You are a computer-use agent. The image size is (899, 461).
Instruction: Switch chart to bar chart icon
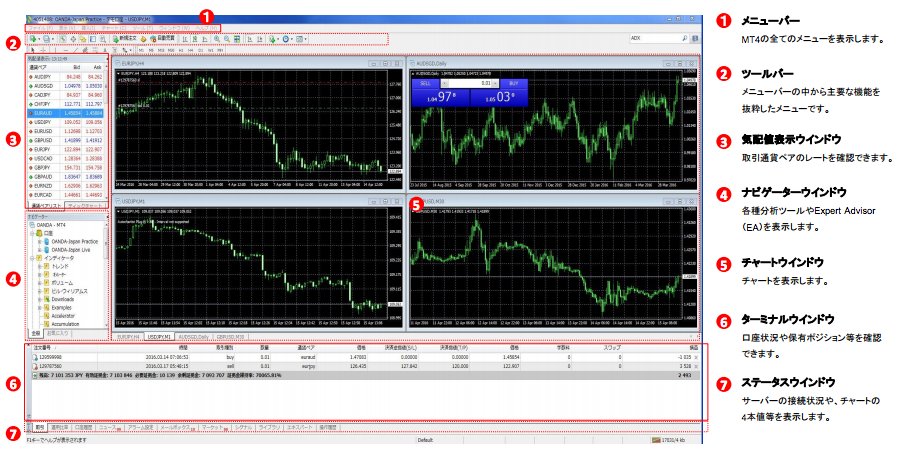tap(185, 39)
